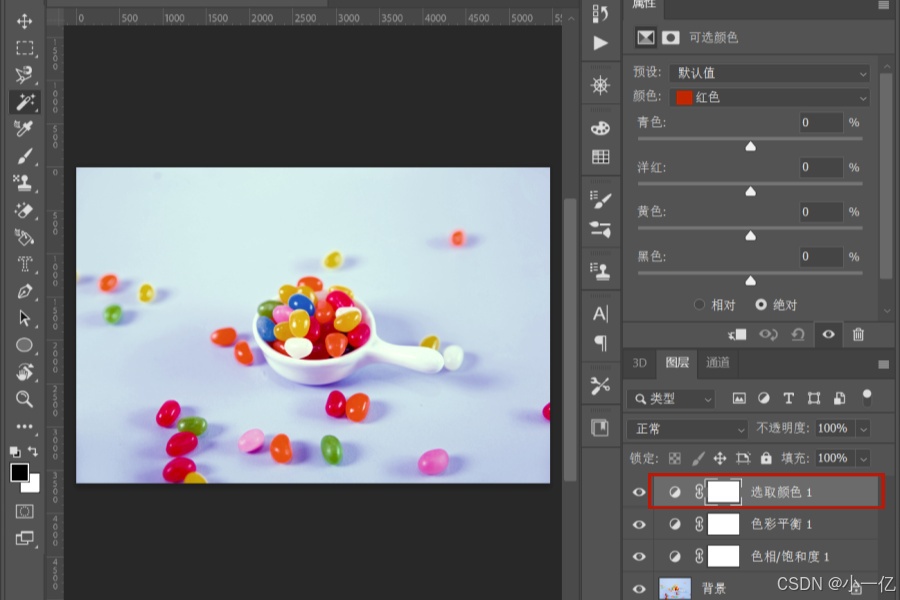
Task: Reset default foreground and background colors
Action: 15,452
